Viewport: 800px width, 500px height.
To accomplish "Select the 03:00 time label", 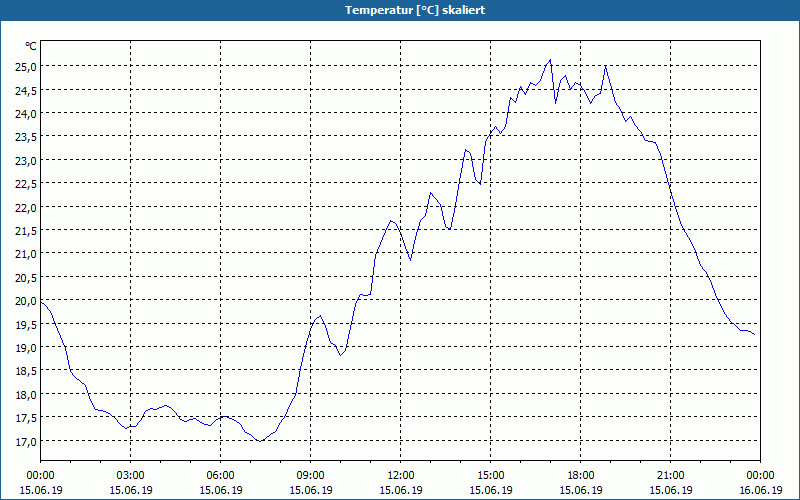I will (131, 476).
